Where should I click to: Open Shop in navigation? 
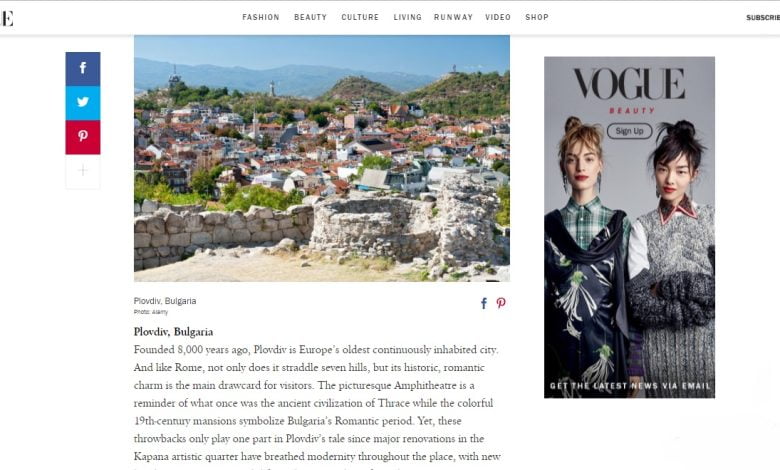(537, 17)
